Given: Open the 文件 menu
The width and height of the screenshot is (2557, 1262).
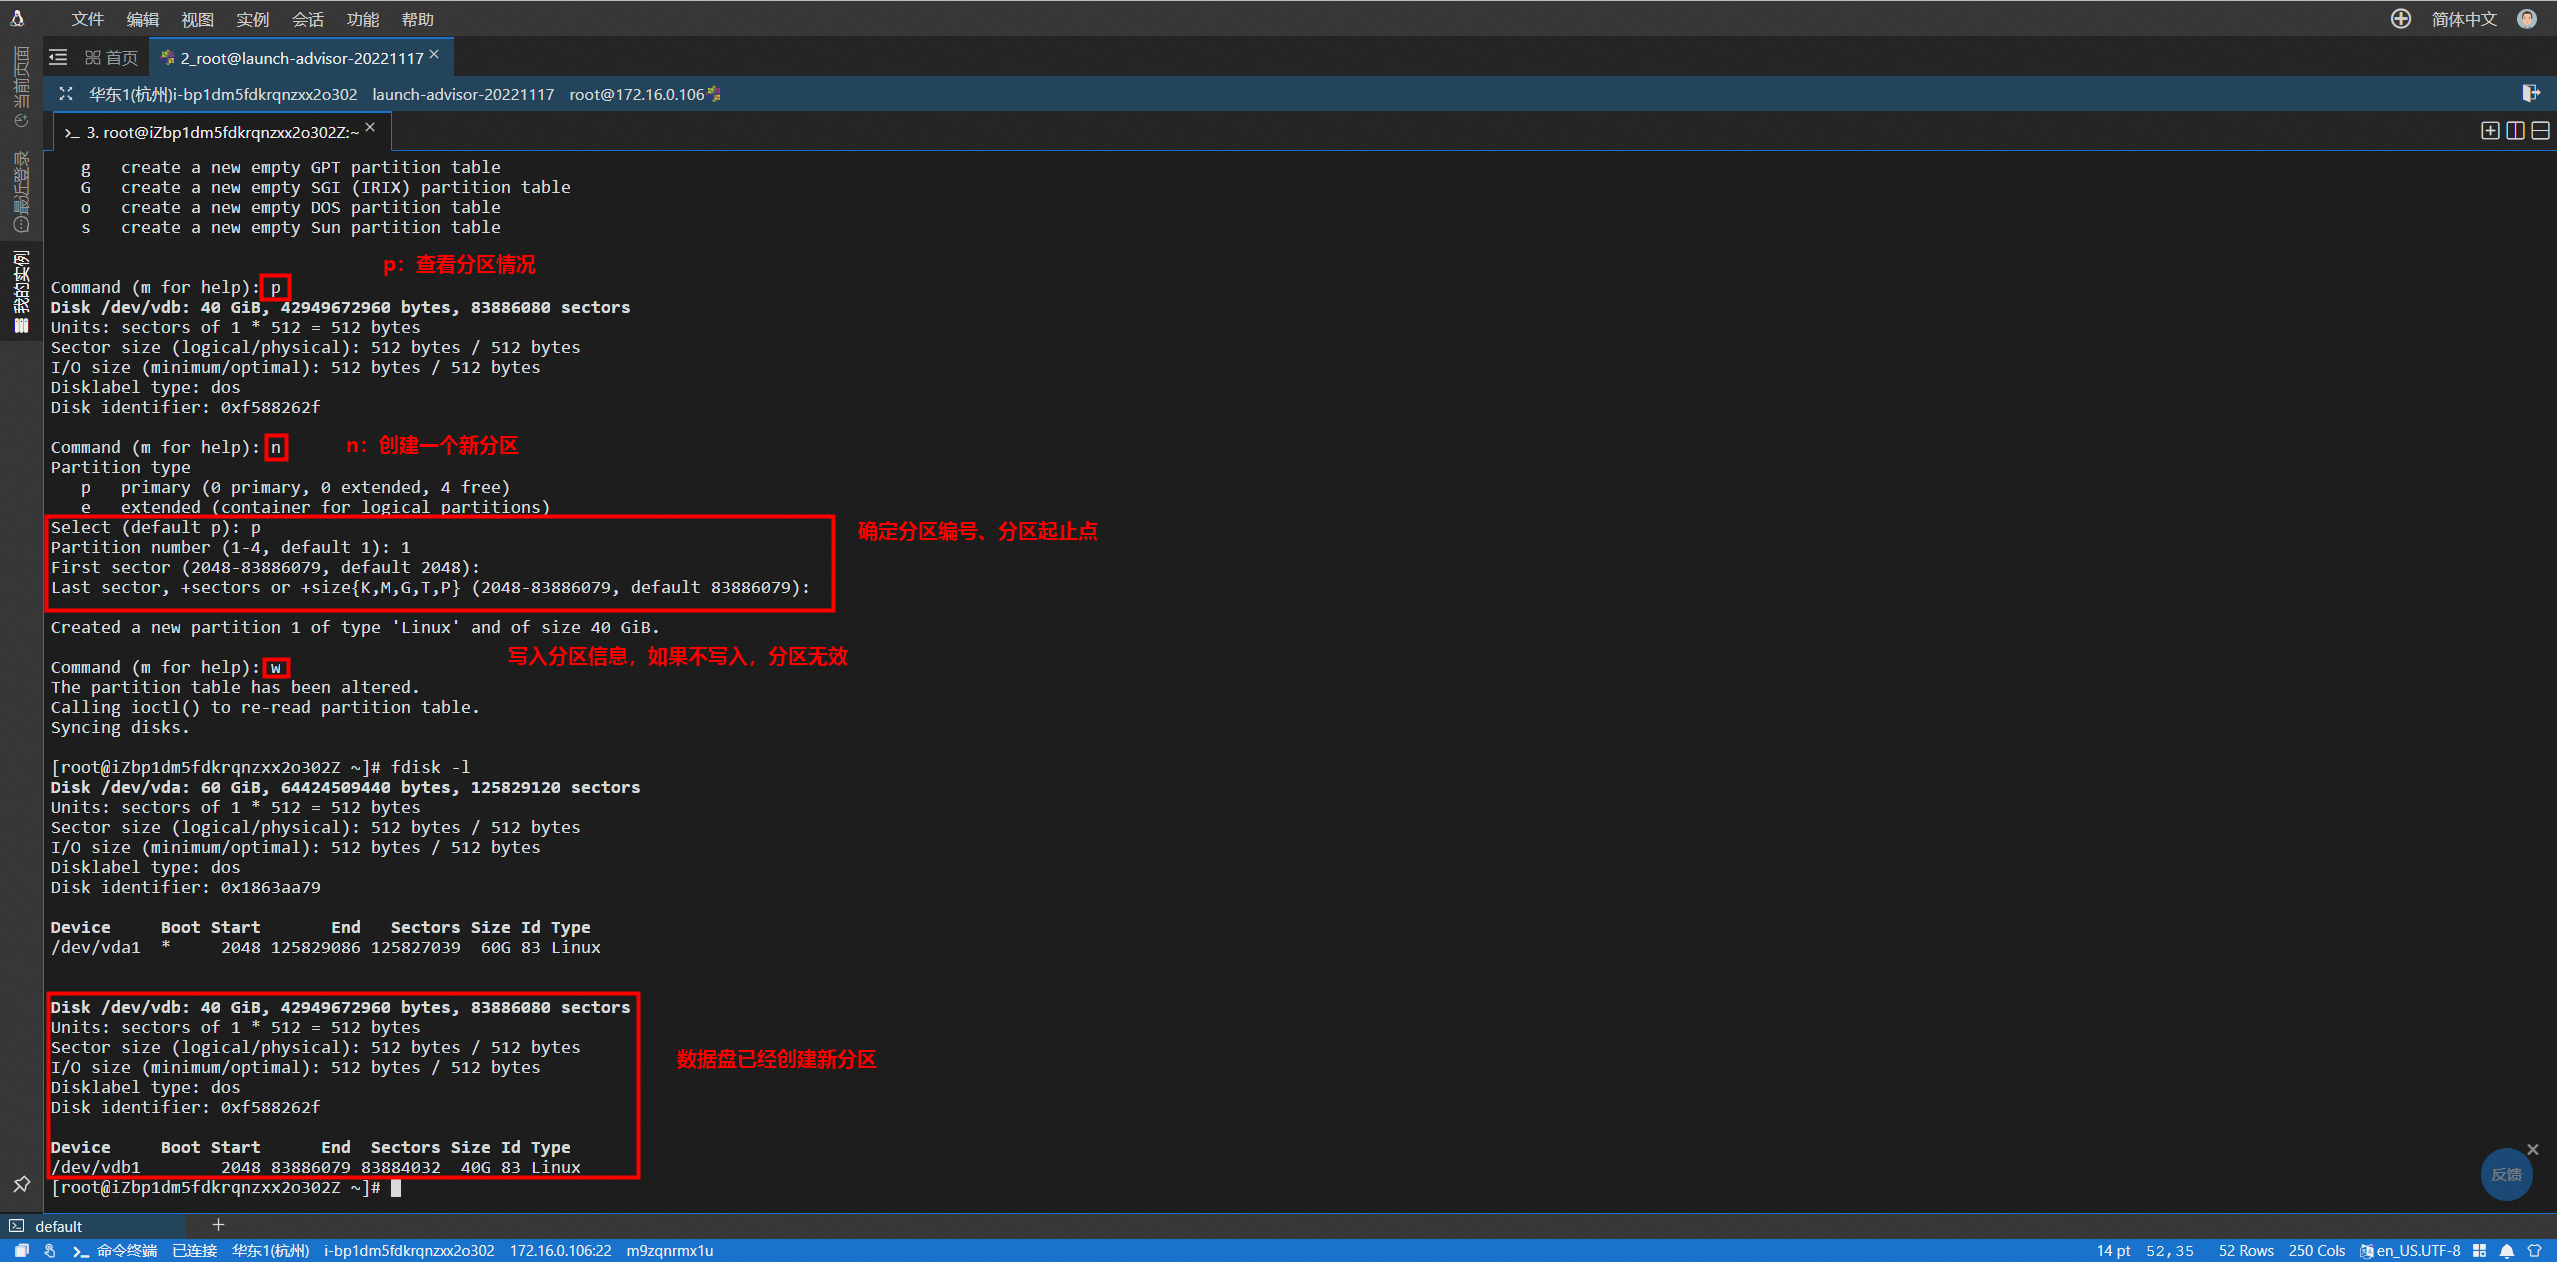Looking at the screenshot, I should click(x=87, y=19).
